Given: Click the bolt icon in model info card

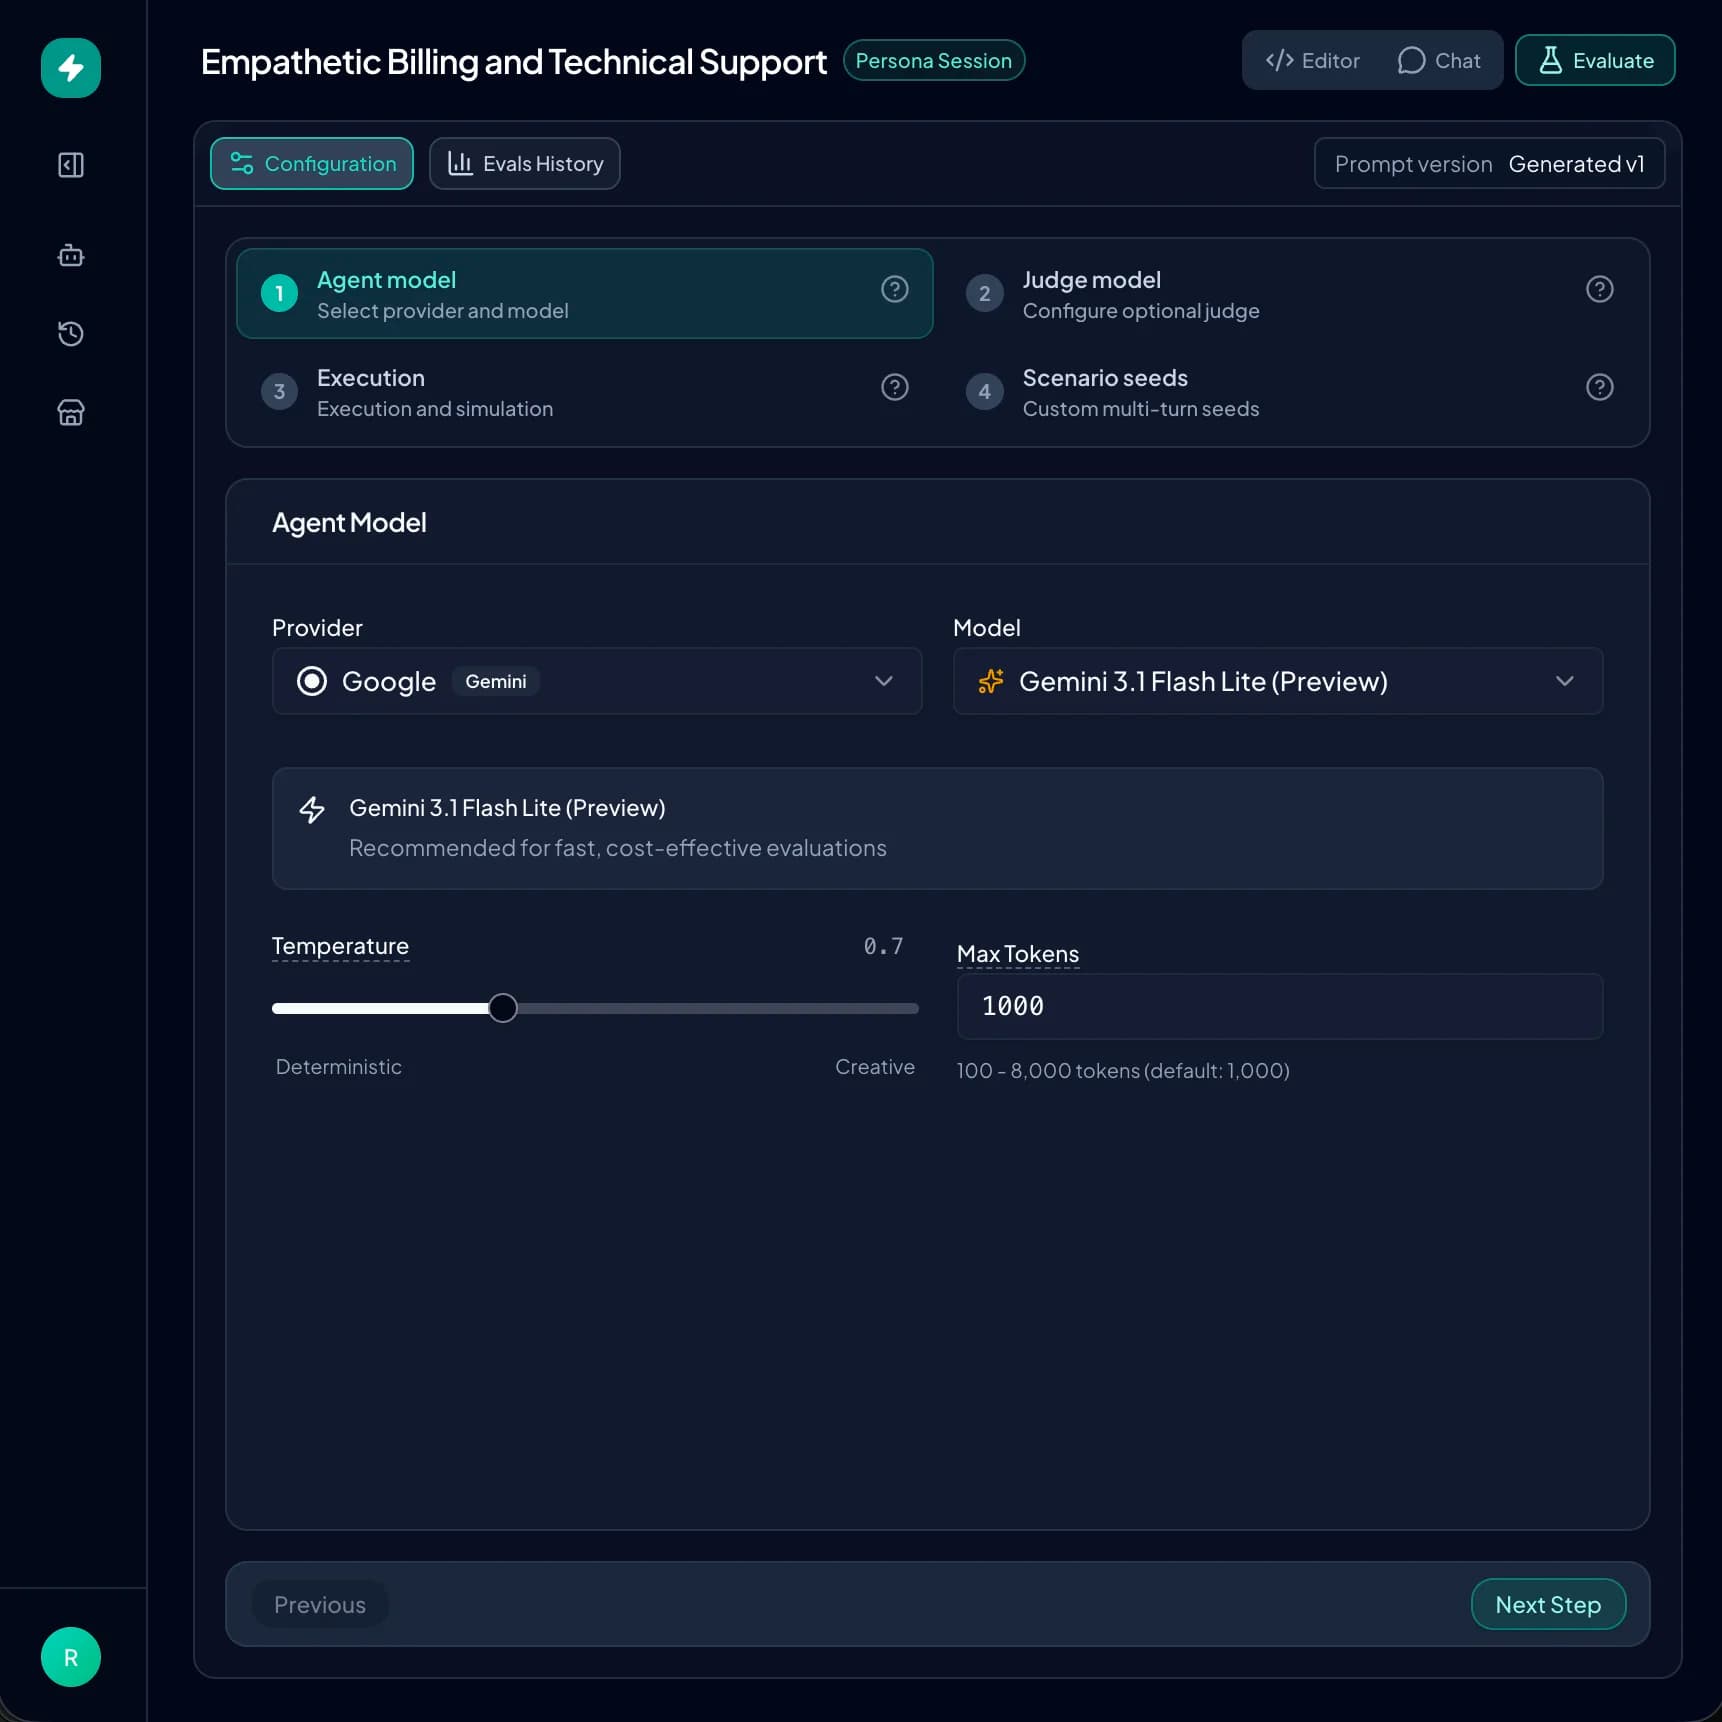Looking at the screenshot, I should (312, 810).
